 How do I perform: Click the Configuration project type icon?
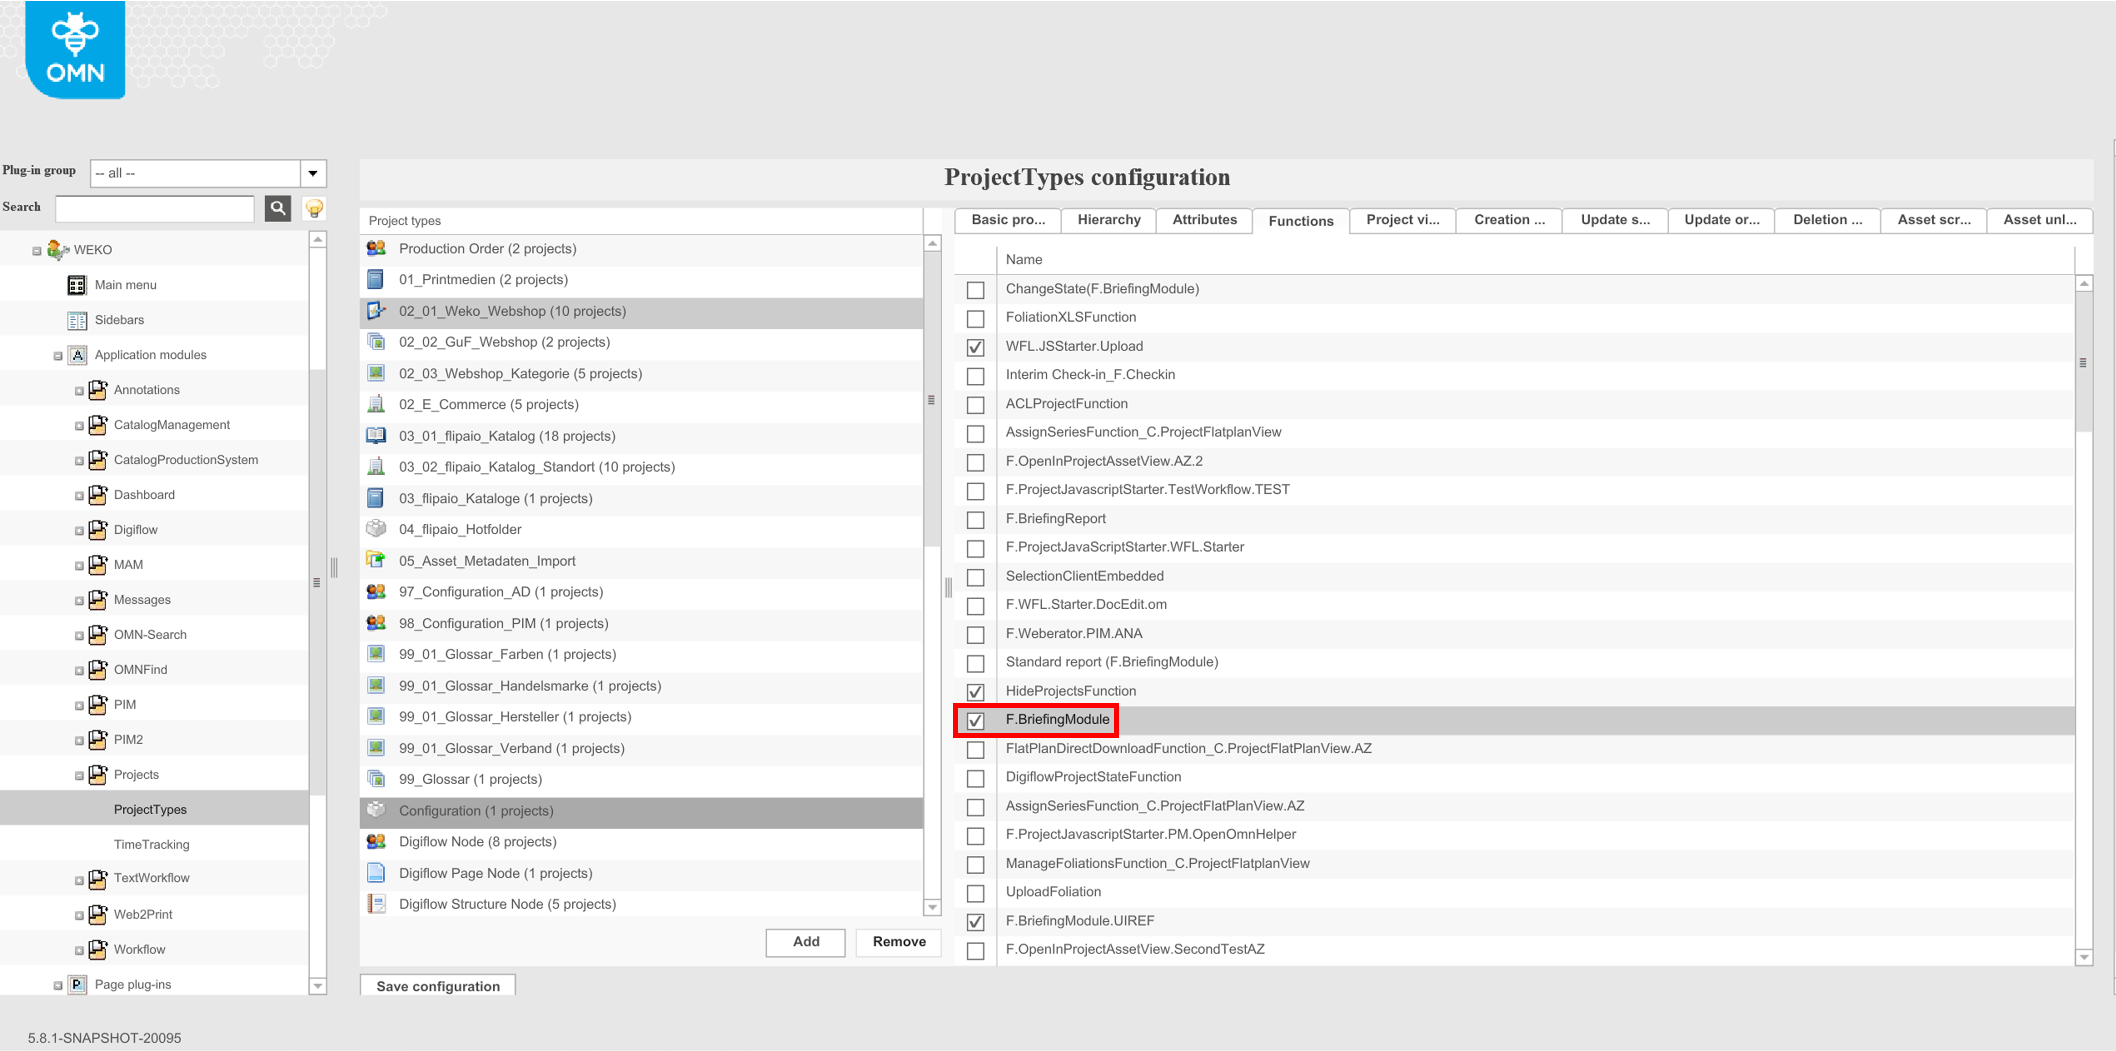376,810
